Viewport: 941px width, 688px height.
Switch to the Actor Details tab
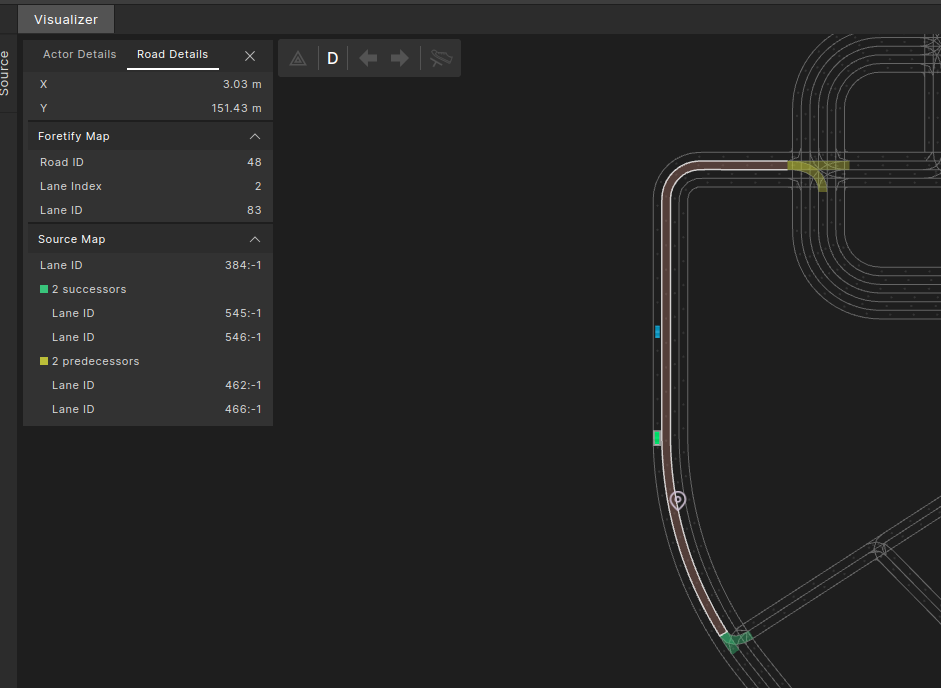click(x=79, y=55)
